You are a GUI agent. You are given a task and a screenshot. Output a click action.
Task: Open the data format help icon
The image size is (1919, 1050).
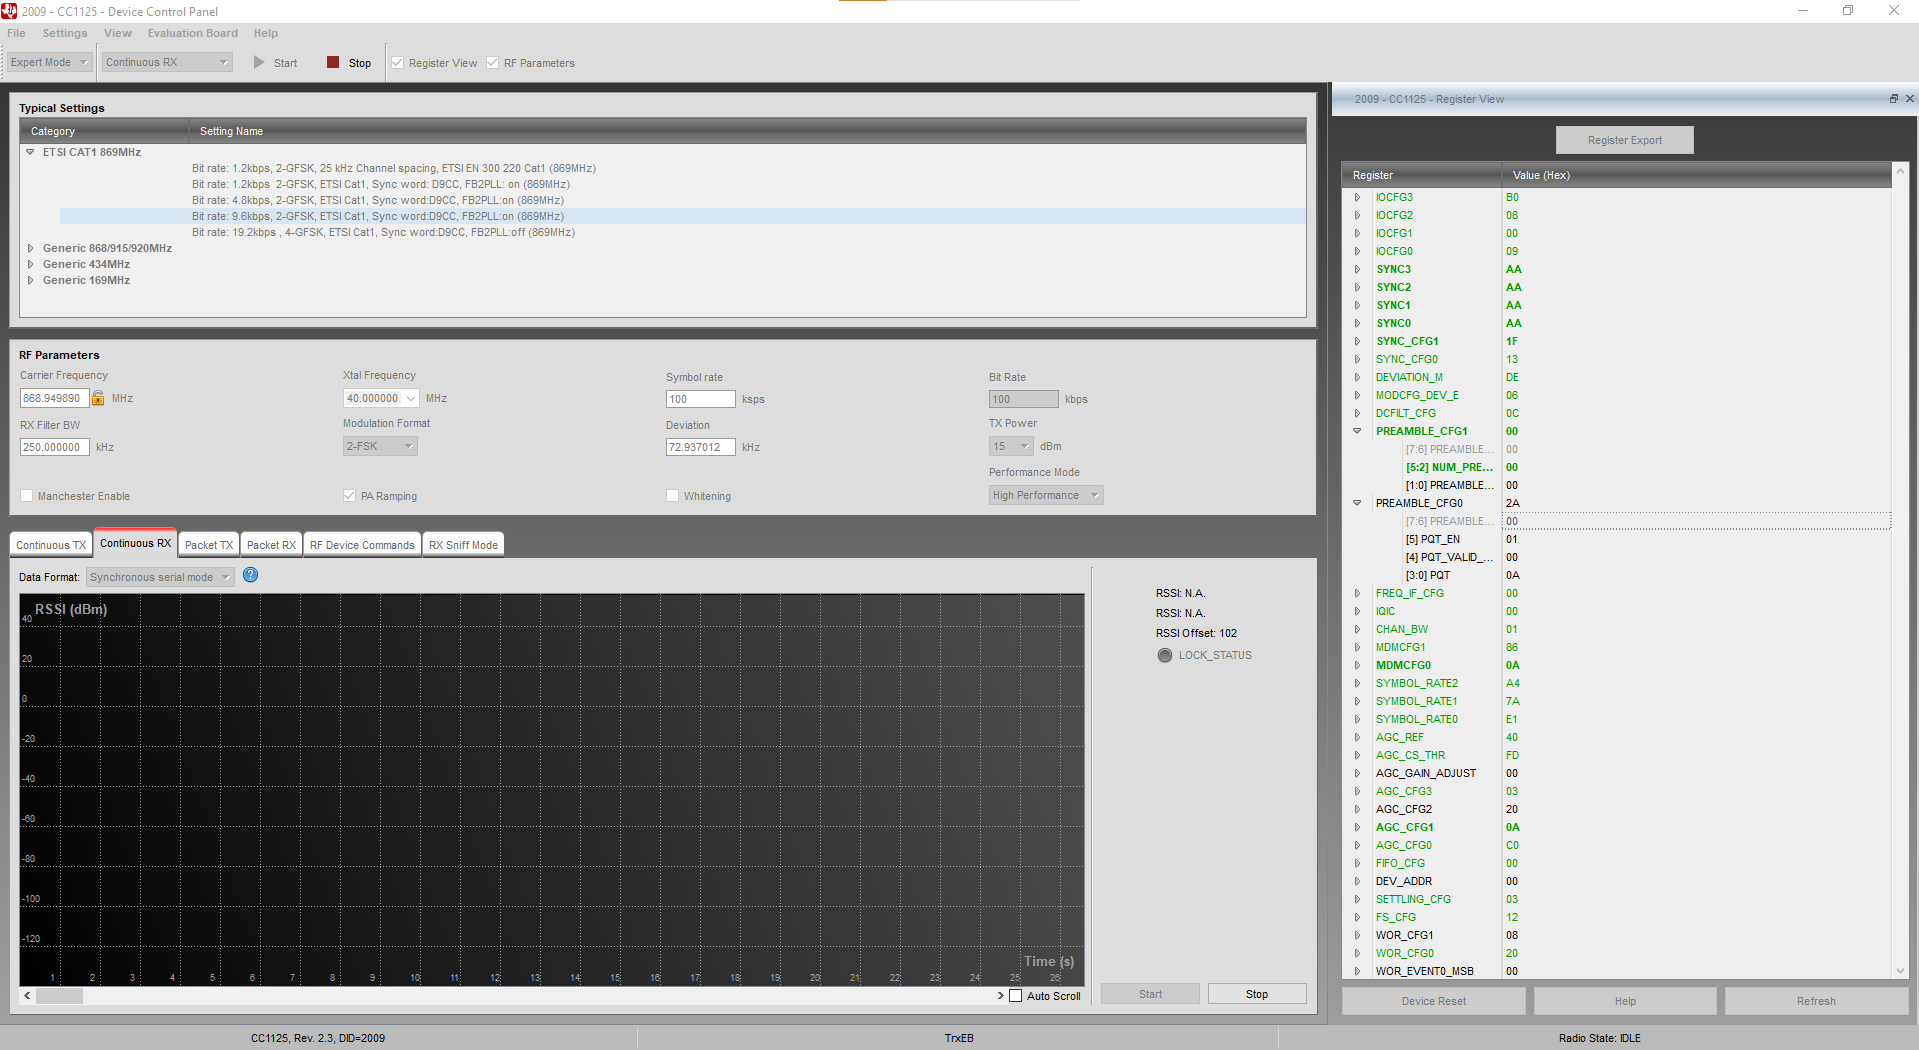(x=251, y=575)
